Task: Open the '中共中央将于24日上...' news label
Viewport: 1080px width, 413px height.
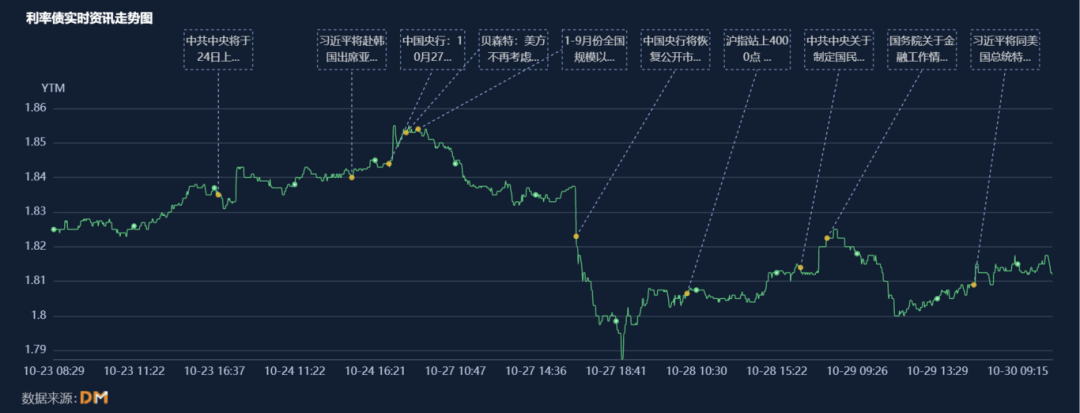Action: [x=218, y=49]
